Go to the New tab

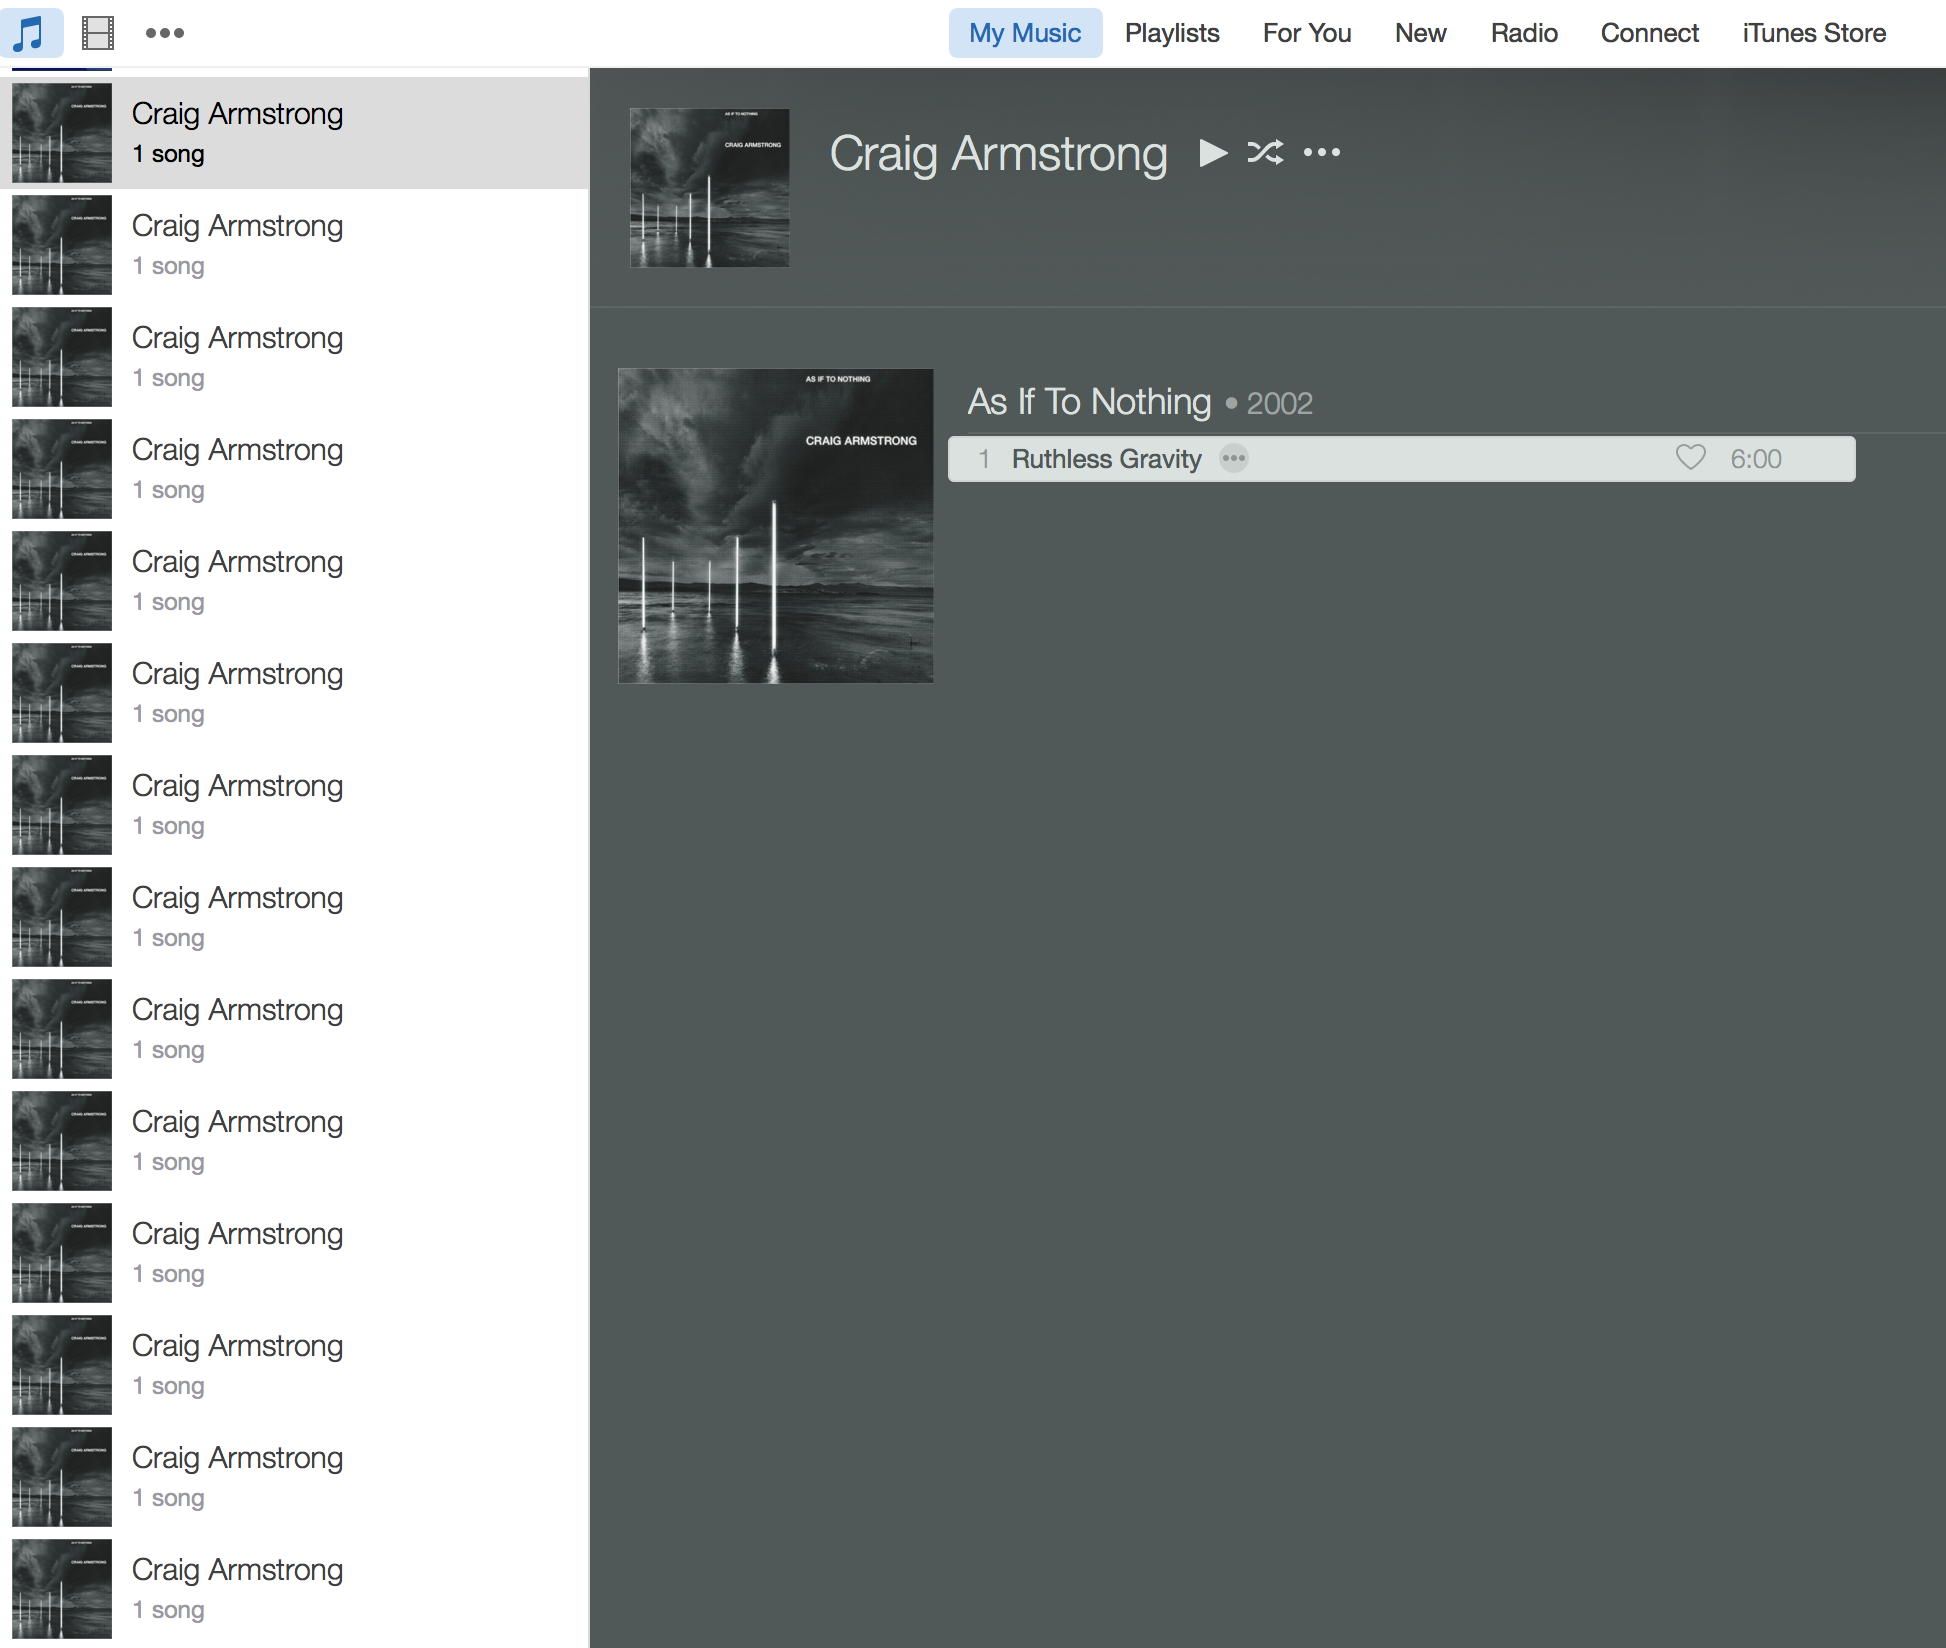point(1420,33)
